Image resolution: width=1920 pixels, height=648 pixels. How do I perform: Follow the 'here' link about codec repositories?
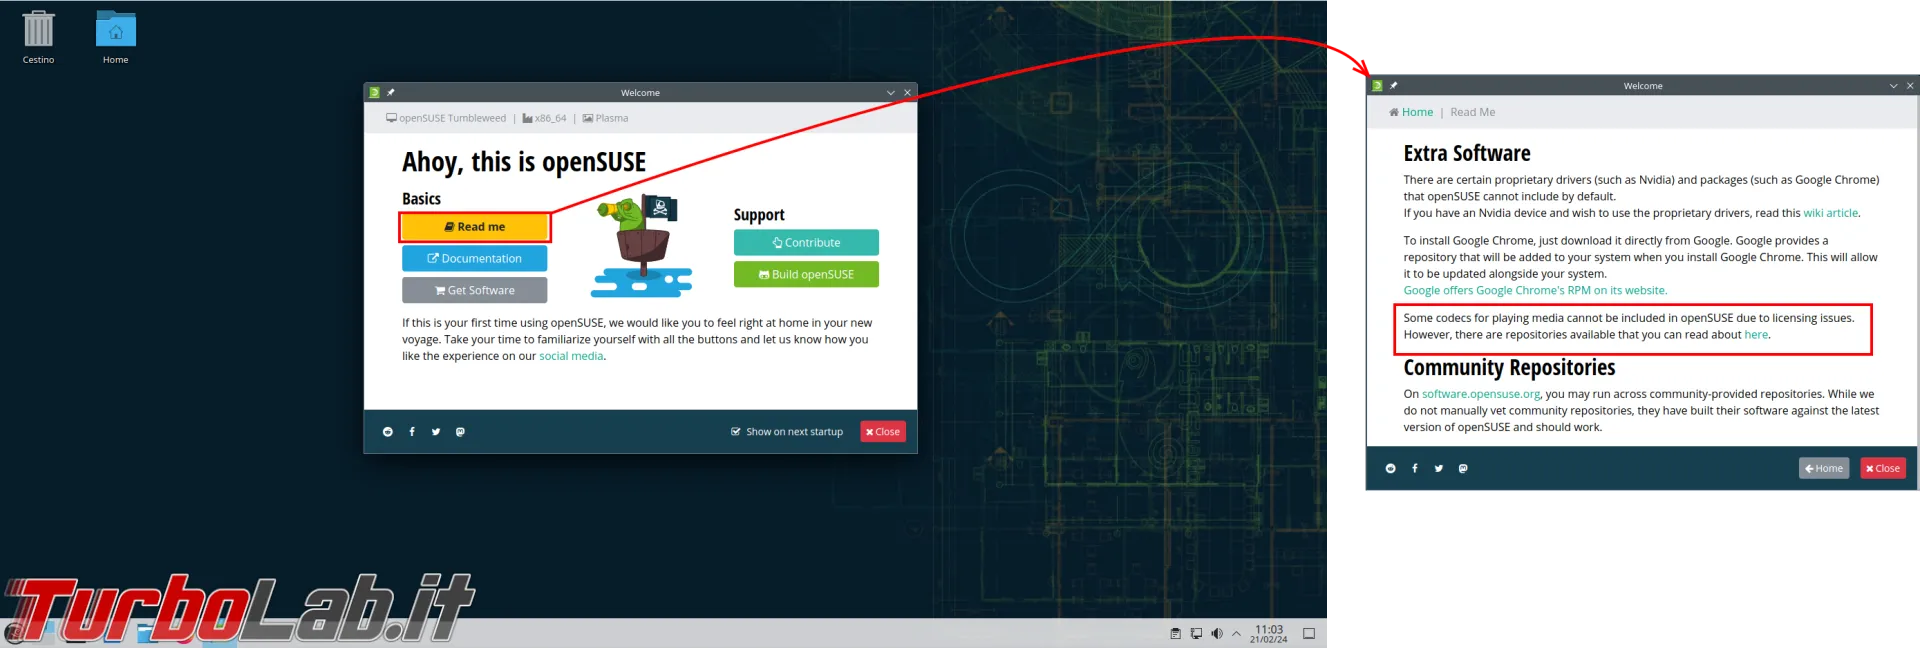point(1756,335)
